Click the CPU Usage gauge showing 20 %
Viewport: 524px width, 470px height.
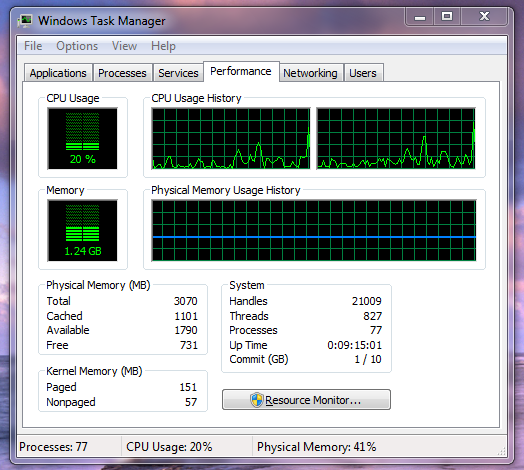click(83, 138)
